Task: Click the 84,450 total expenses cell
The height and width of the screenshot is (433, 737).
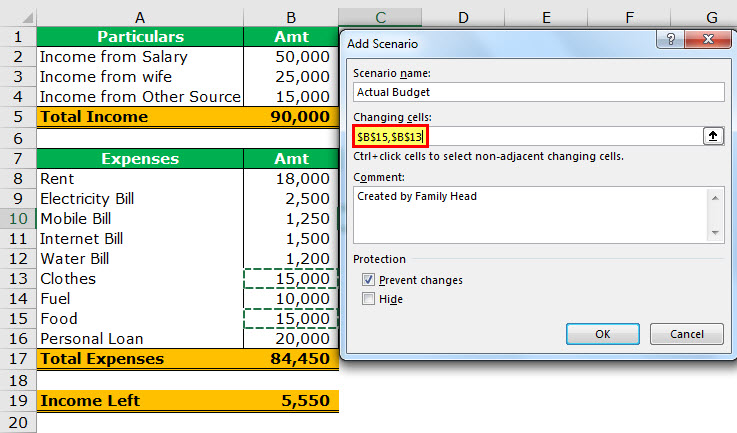Action: coord(291,359)
